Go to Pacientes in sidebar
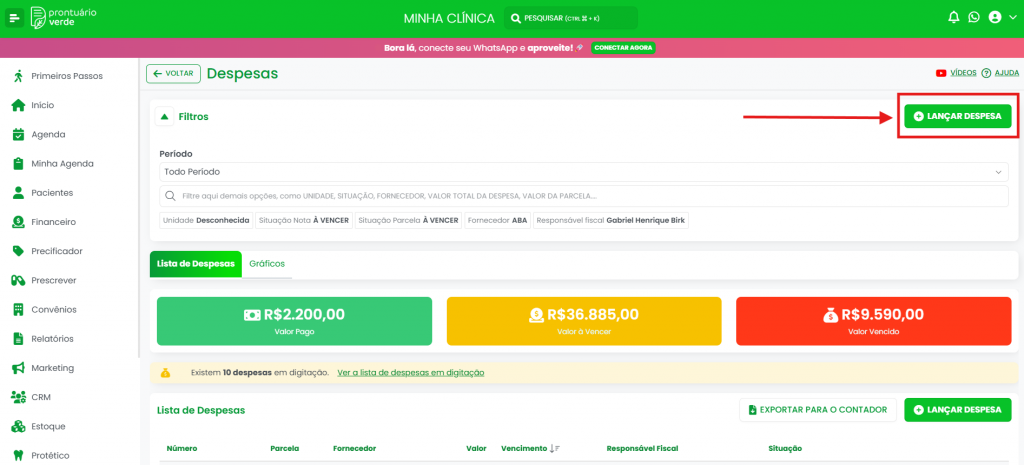The width and height of the screenshot is (1024, 465). click(x=52, y=192)
